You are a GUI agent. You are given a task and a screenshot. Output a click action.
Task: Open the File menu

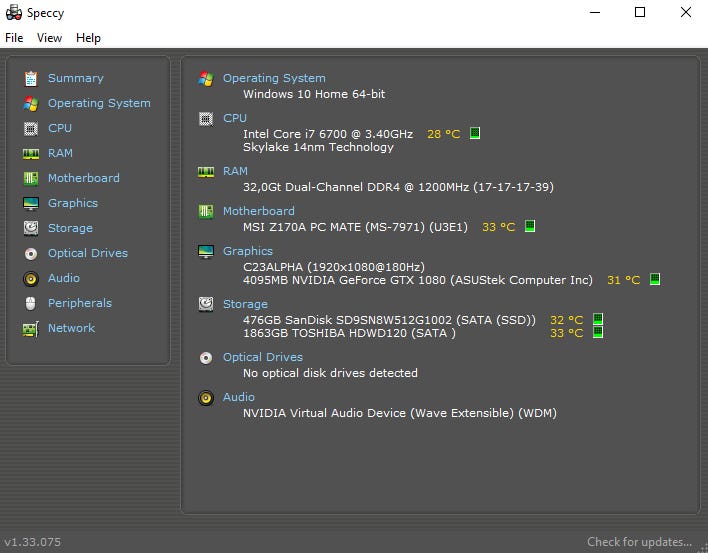pyautogui.click(x=14, y=38)
